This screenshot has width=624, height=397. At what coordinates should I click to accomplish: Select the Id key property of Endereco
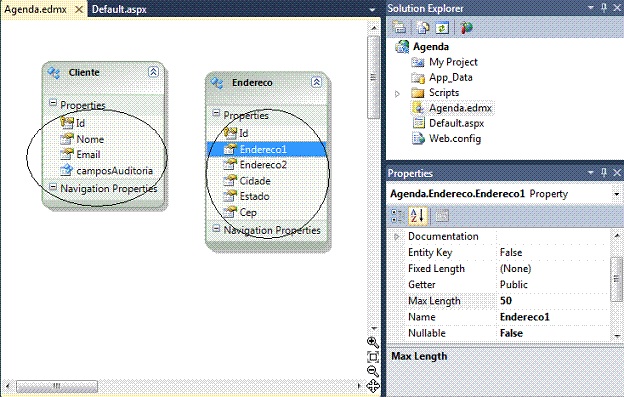click(x=244, y=134)
